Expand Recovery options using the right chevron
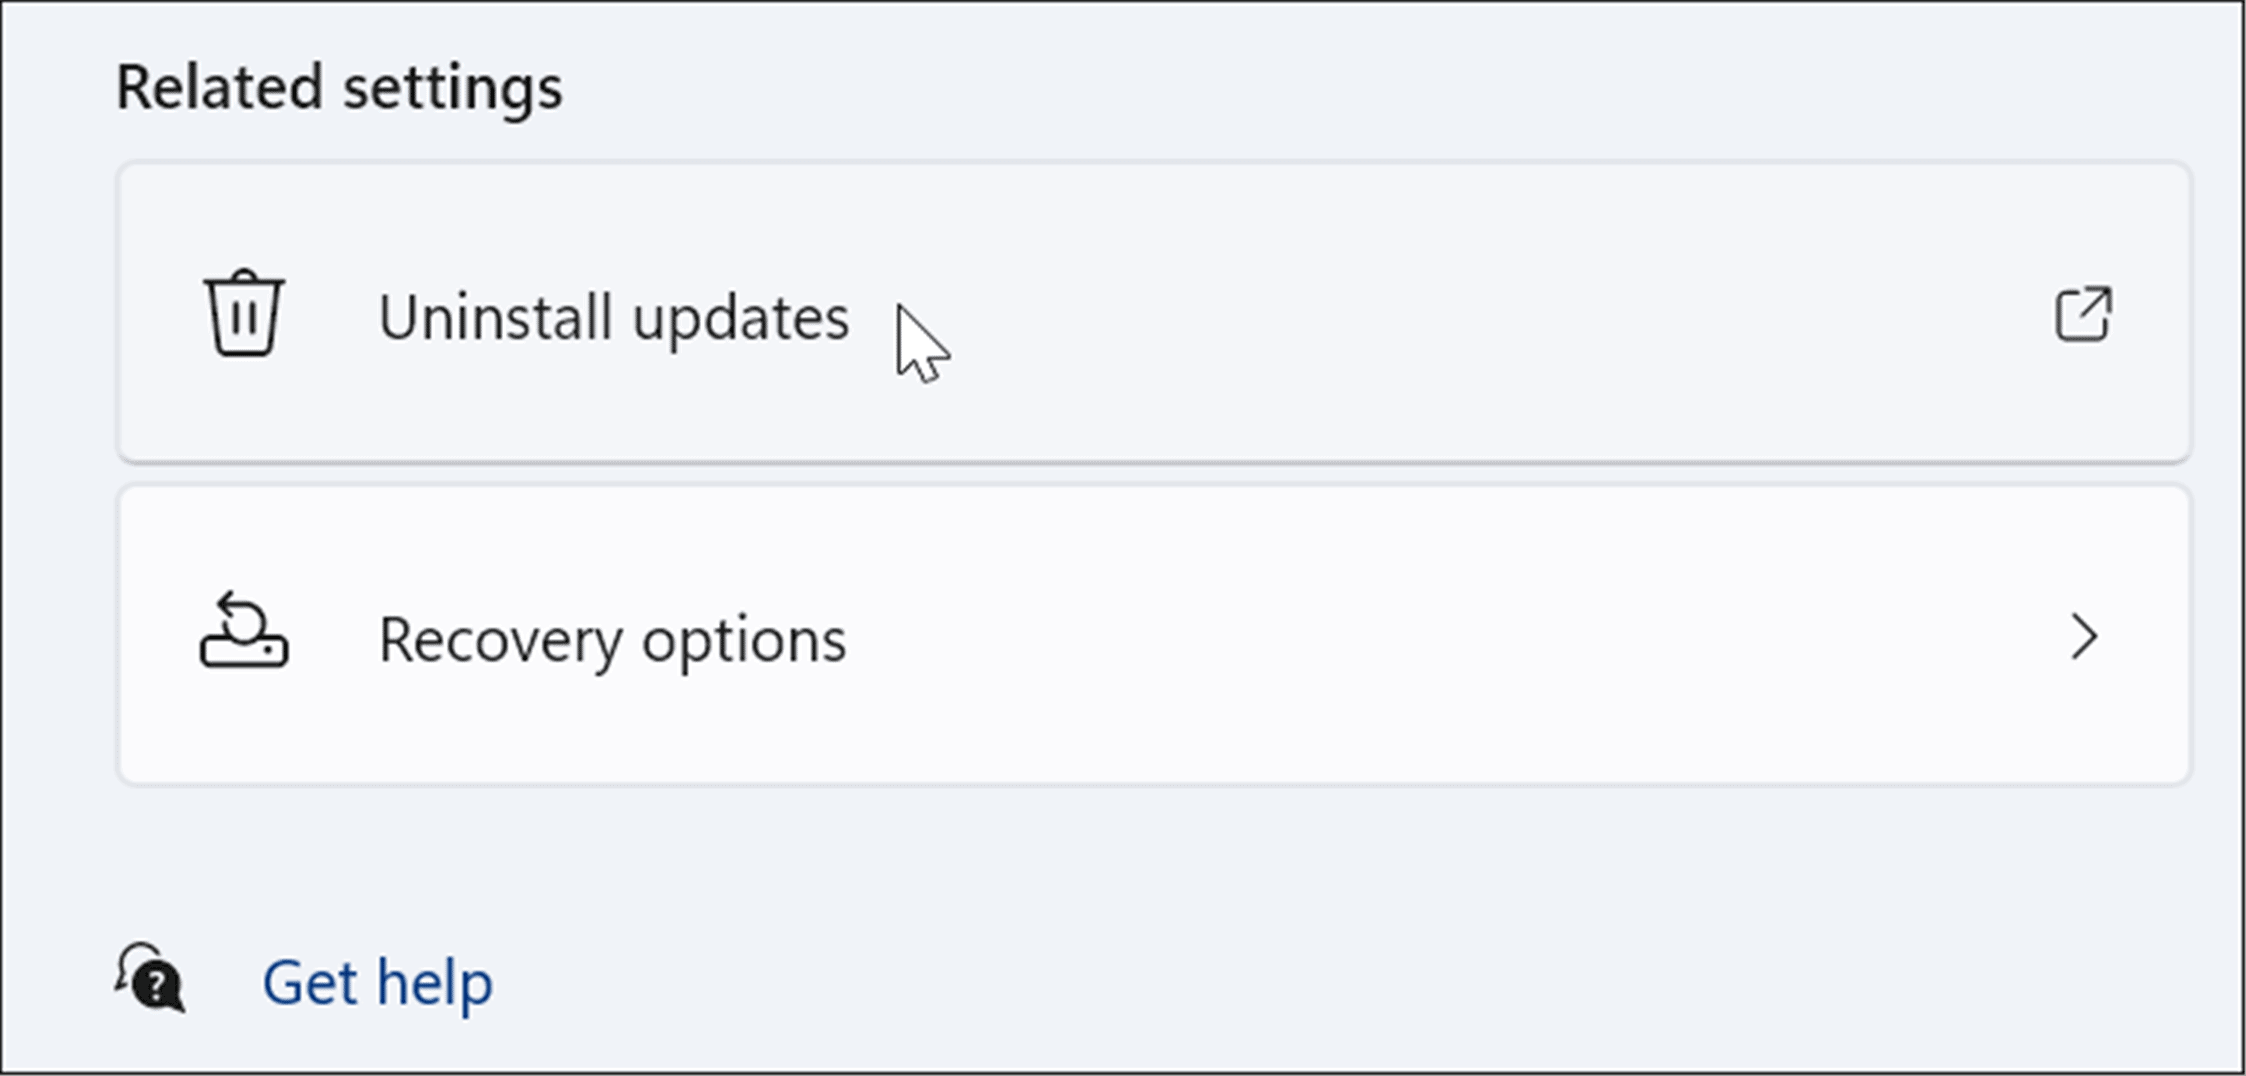 pos(2083,637)
